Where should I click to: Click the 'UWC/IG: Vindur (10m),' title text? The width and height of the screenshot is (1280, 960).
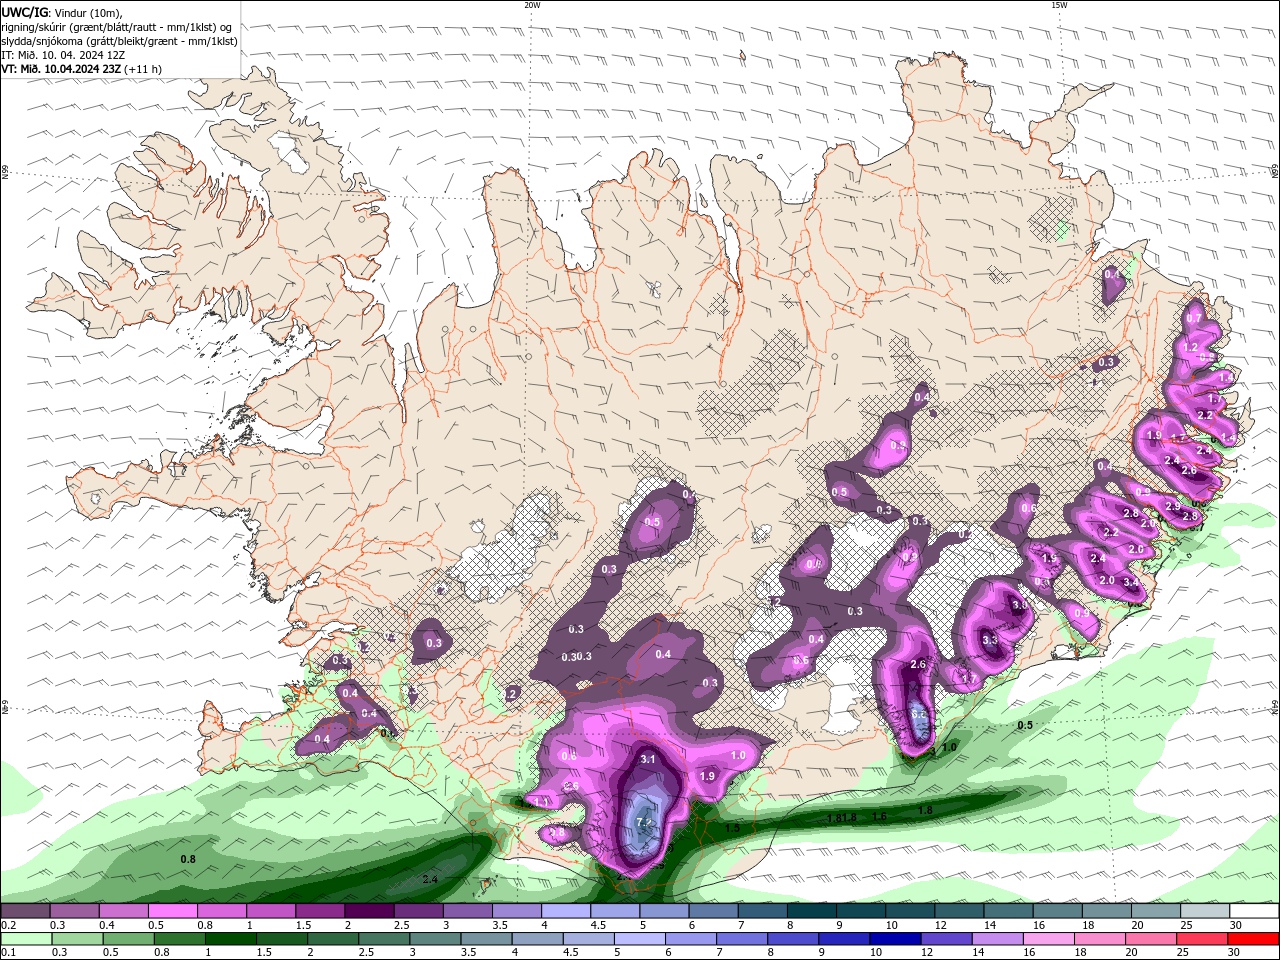coord(60,13)
